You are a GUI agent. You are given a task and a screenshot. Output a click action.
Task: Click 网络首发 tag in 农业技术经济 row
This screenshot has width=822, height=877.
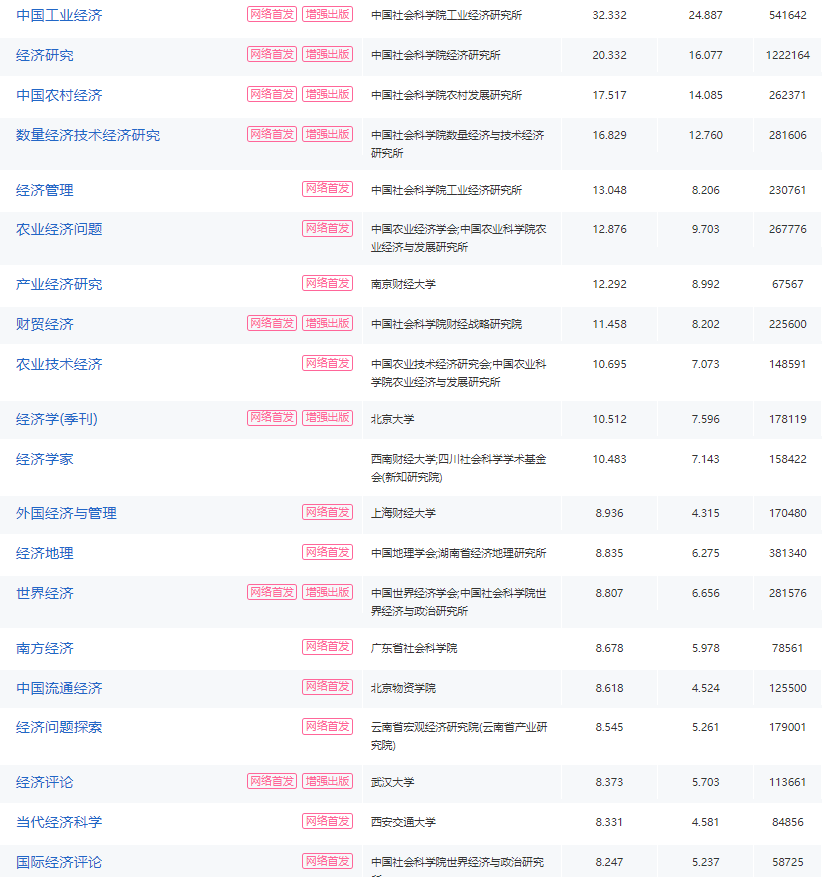tap(328, 364)
